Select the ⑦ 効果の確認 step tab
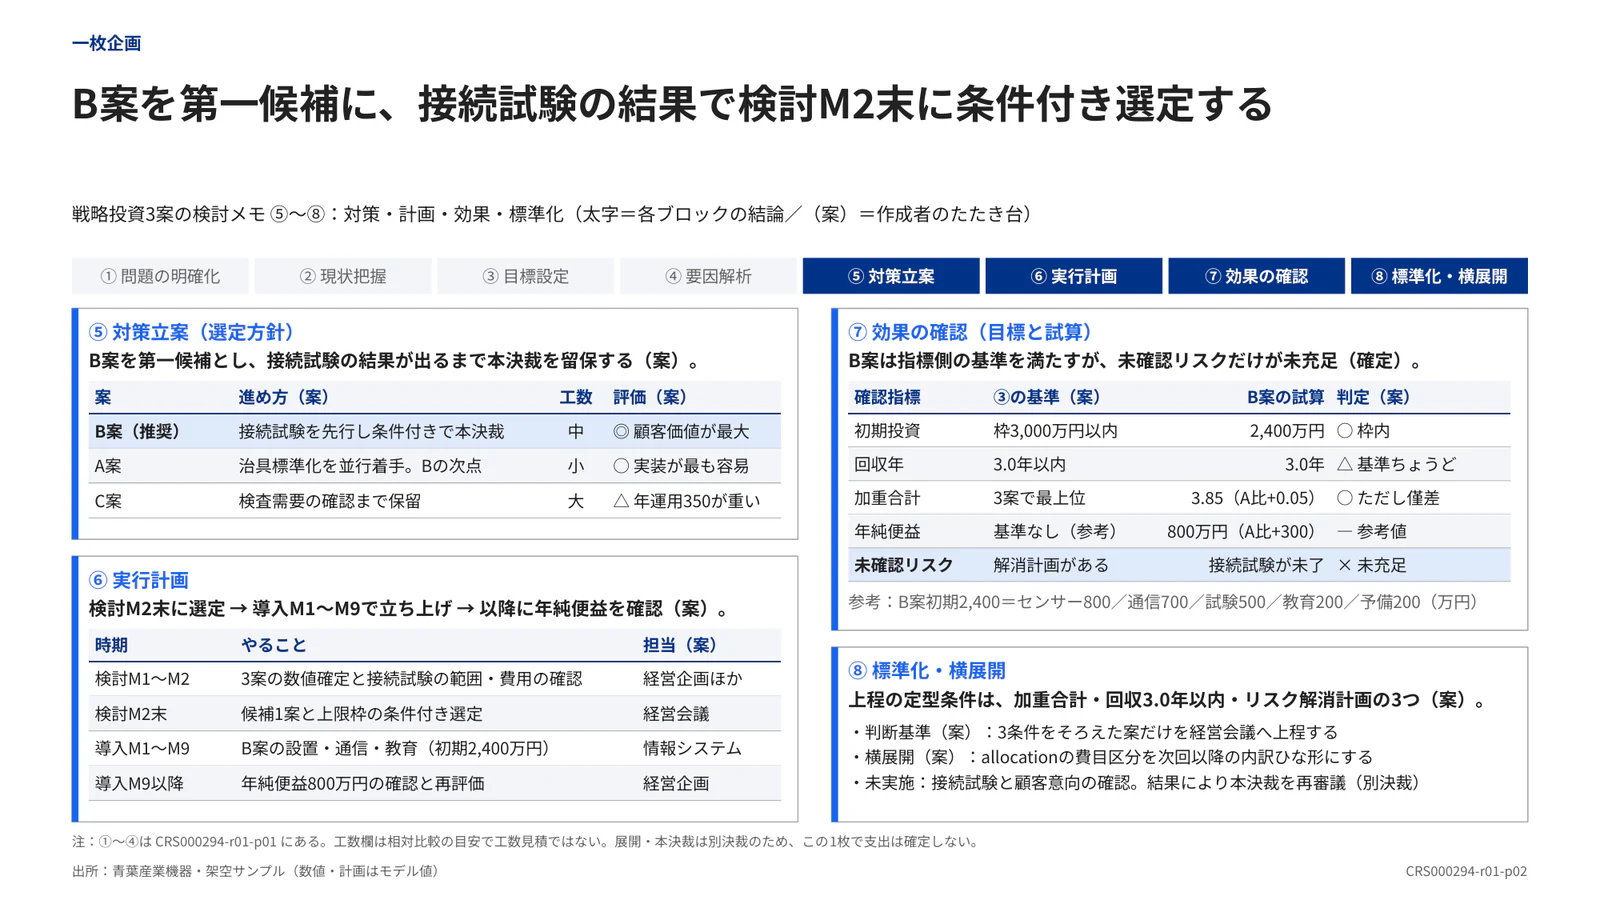This screenshot has height=900, width=1600. (x=1256, y=276)
